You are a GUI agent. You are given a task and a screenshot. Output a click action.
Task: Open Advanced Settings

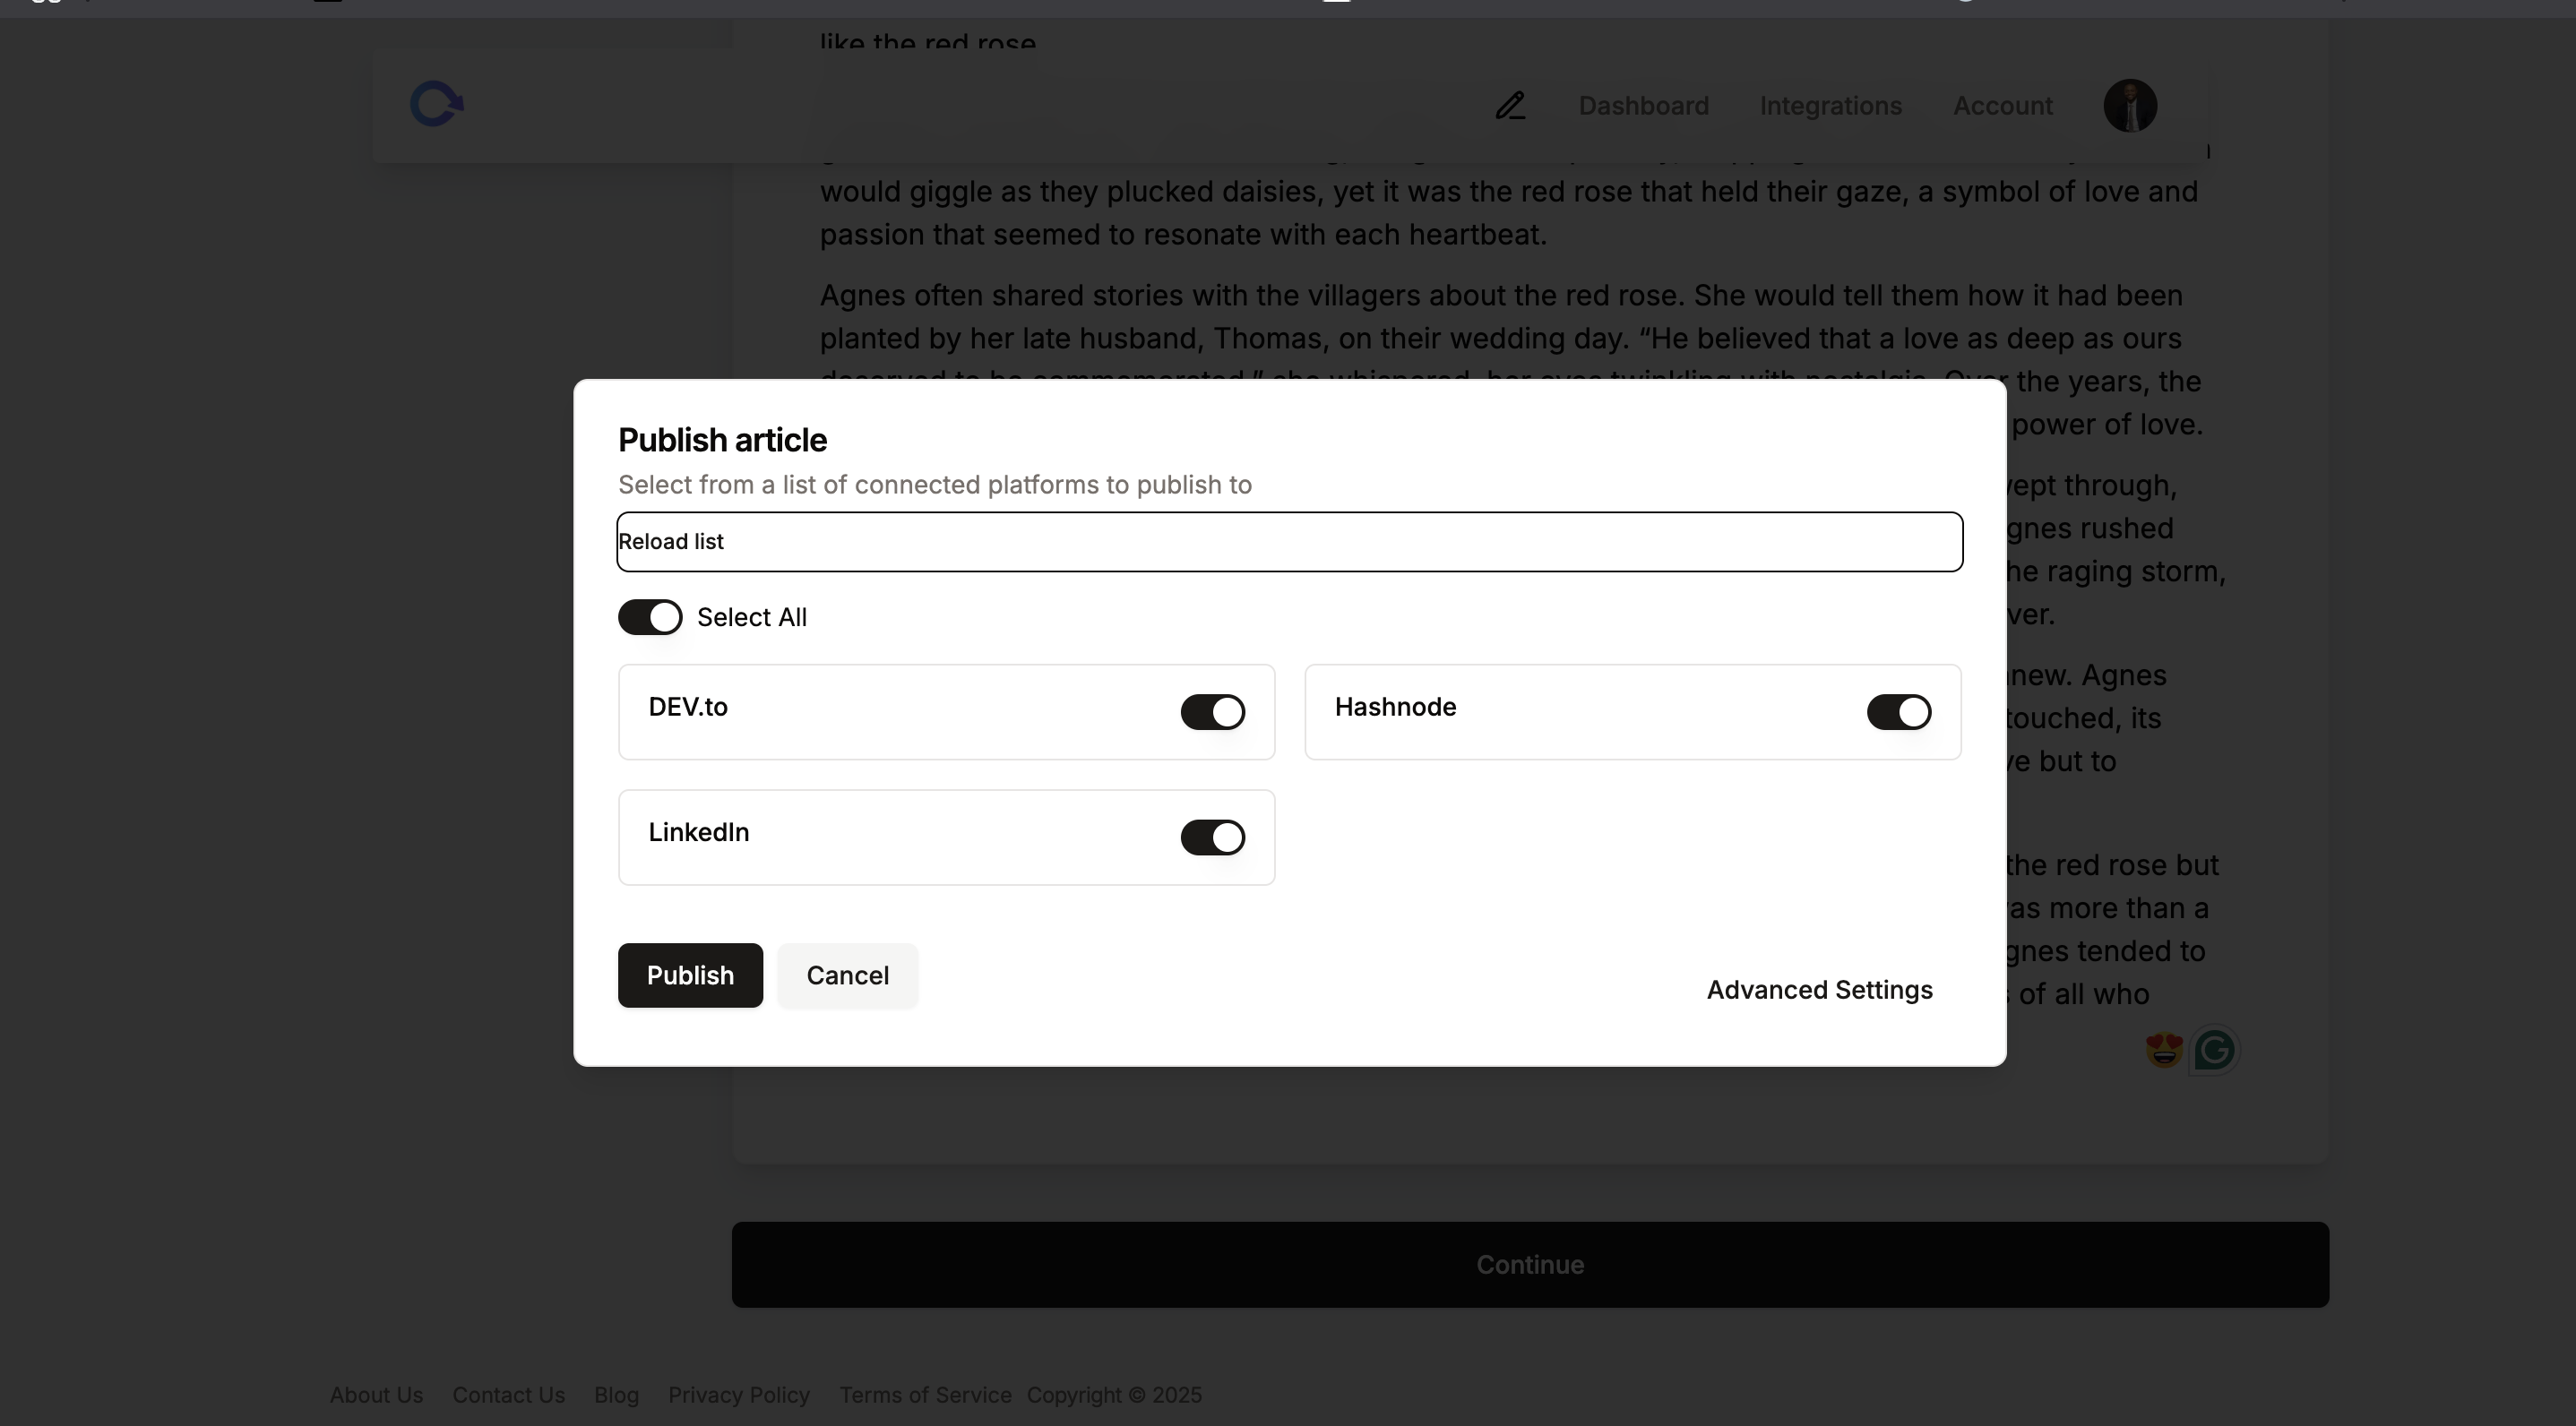pos(1819,989)
